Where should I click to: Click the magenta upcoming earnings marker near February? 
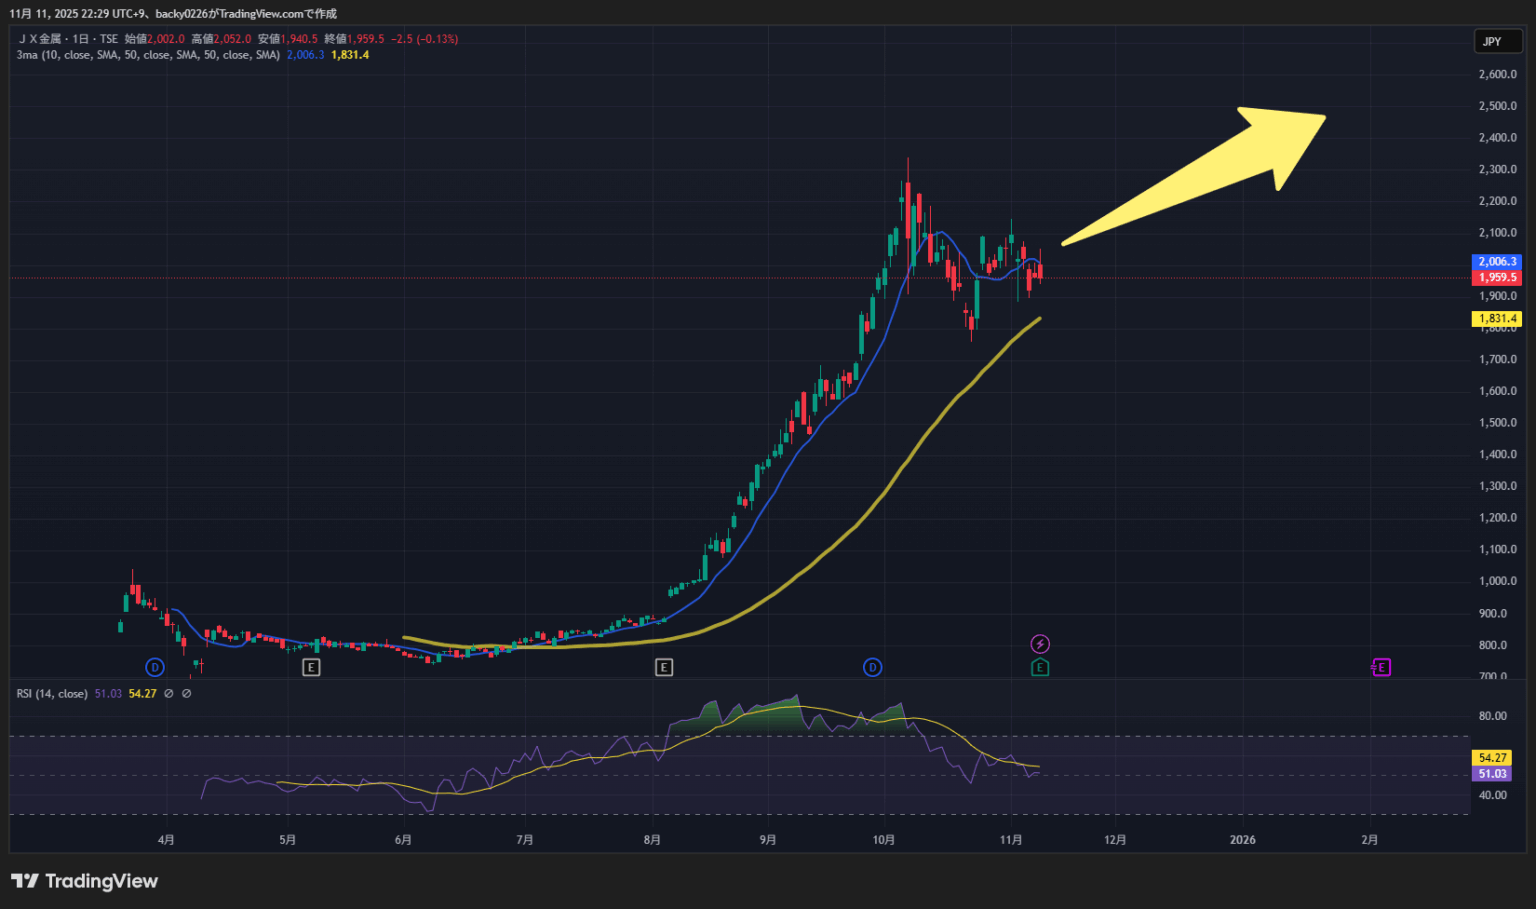1381,667
